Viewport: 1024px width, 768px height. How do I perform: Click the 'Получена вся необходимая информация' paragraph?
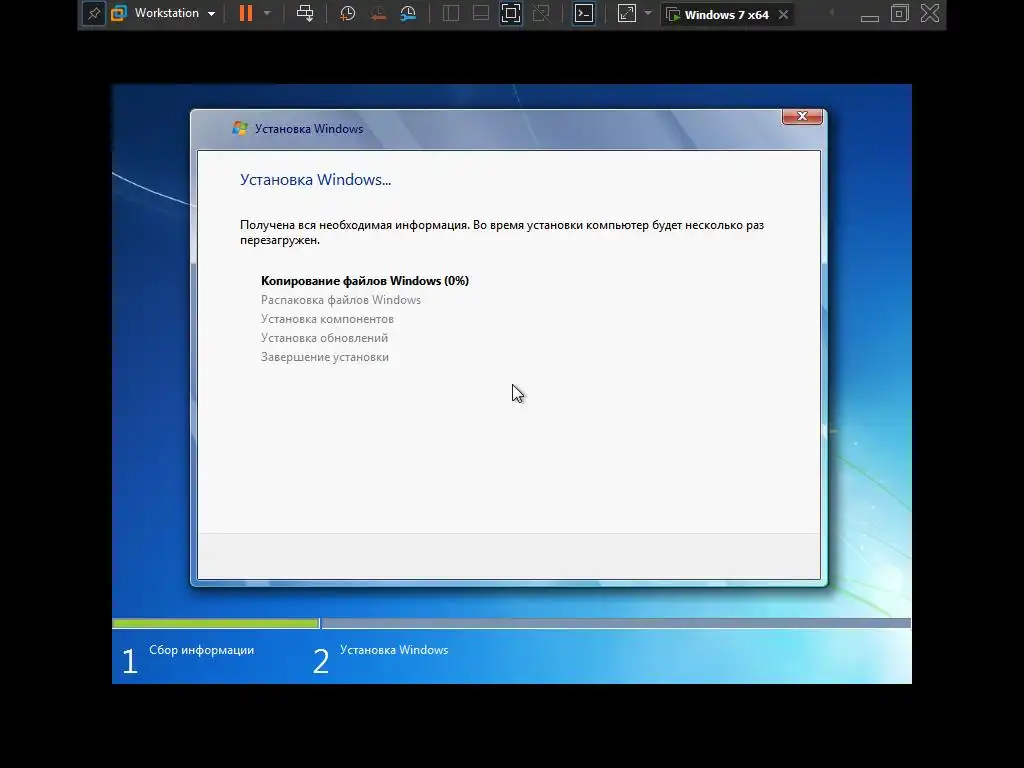coord(502,232)
